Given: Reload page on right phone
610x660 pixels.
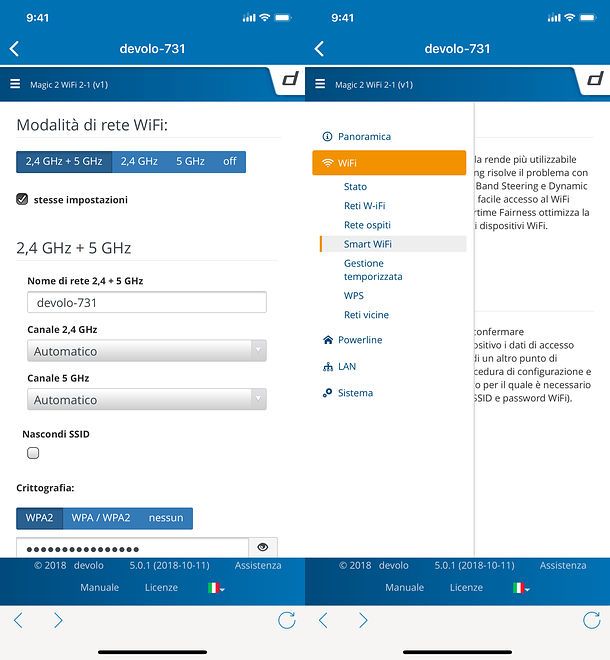Looking at the screenshot, I should coord(591,620).
